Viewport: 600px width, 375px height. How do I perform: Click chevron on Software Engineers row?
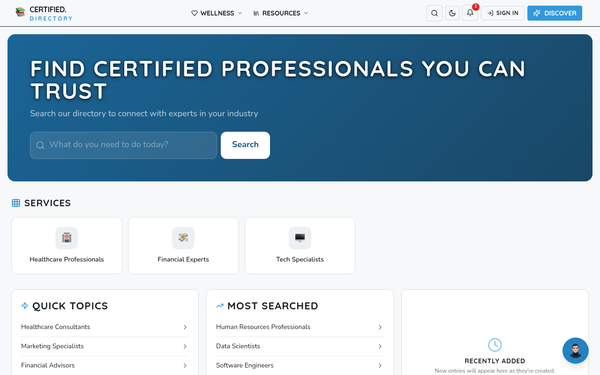[x=380, y=365]
